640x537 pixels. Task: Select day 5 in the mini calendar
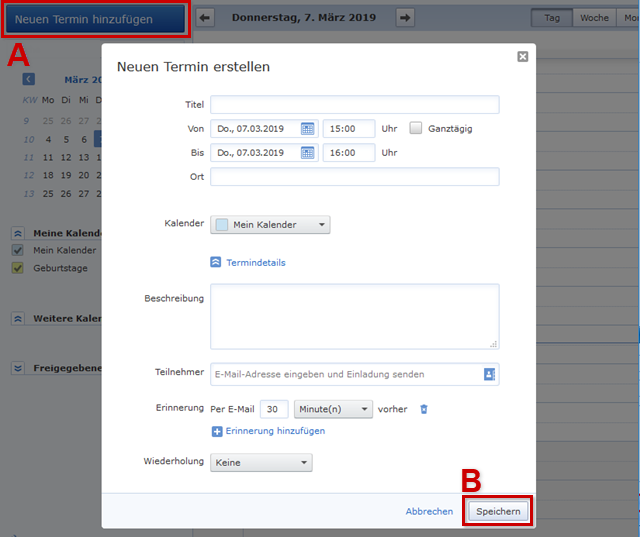66,140
